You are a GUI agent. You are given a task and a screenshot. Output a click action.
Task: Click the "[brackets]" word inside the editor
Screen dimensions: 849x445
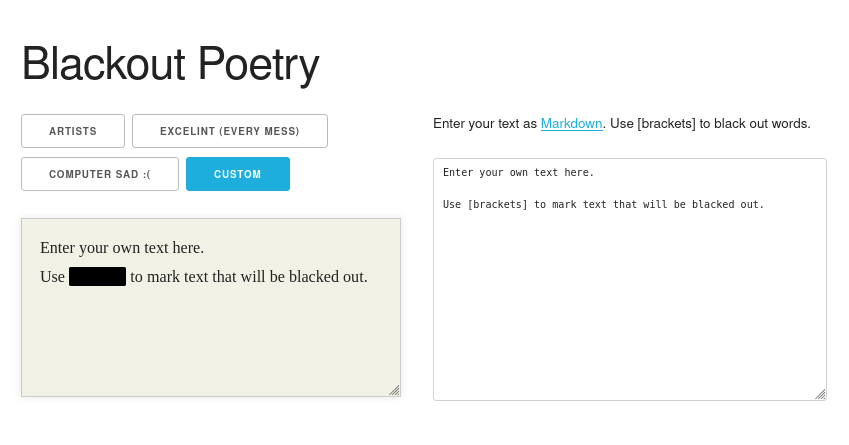[x=497, y=205]
